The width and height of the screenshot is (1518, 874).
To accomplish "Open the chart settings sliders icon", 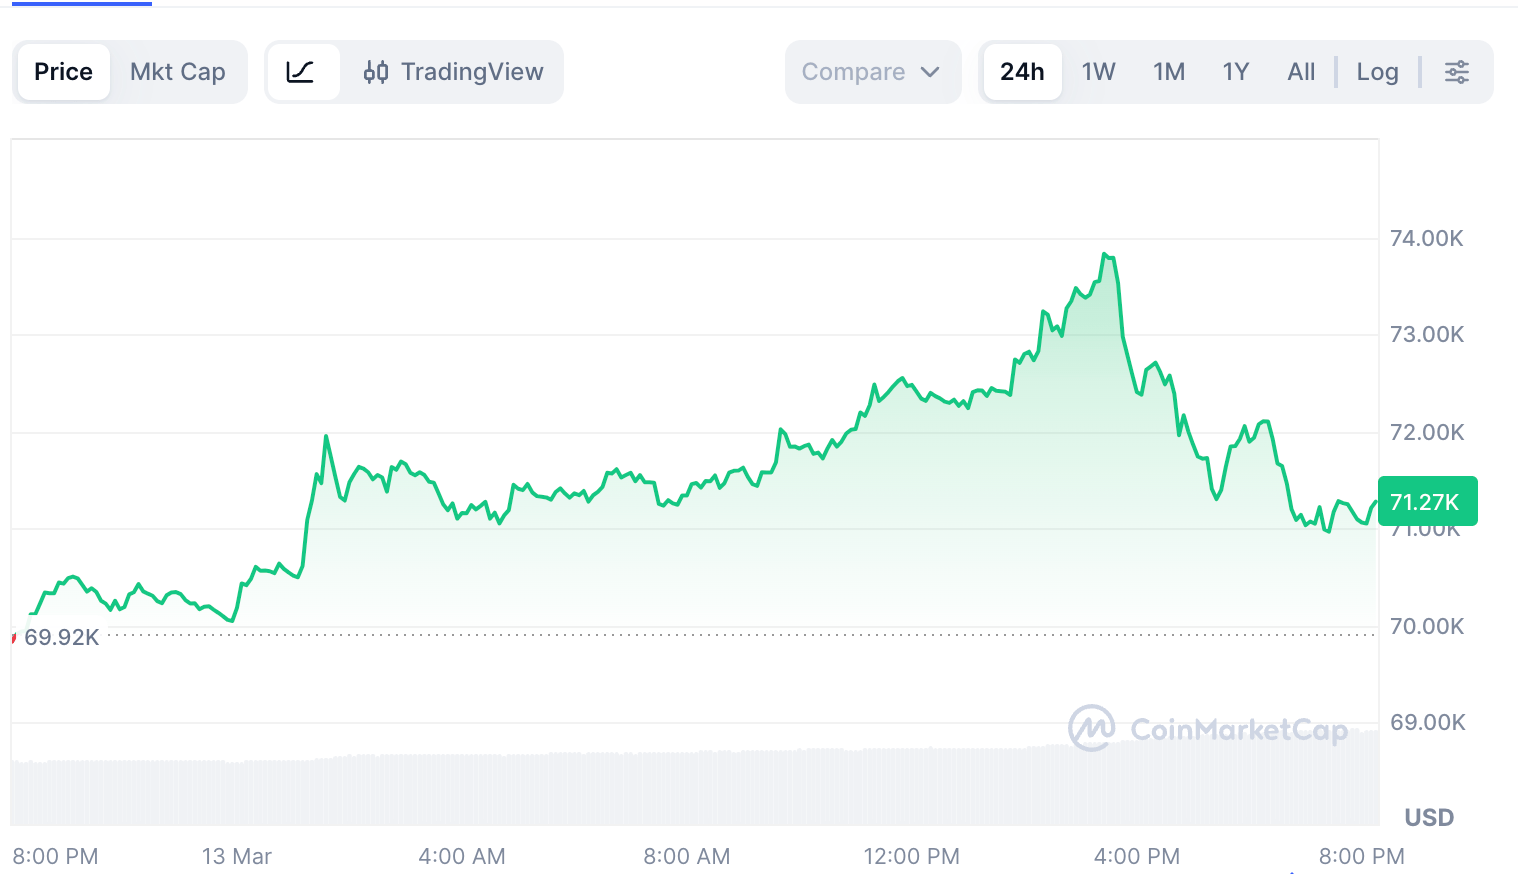I will coord(1456,72).
